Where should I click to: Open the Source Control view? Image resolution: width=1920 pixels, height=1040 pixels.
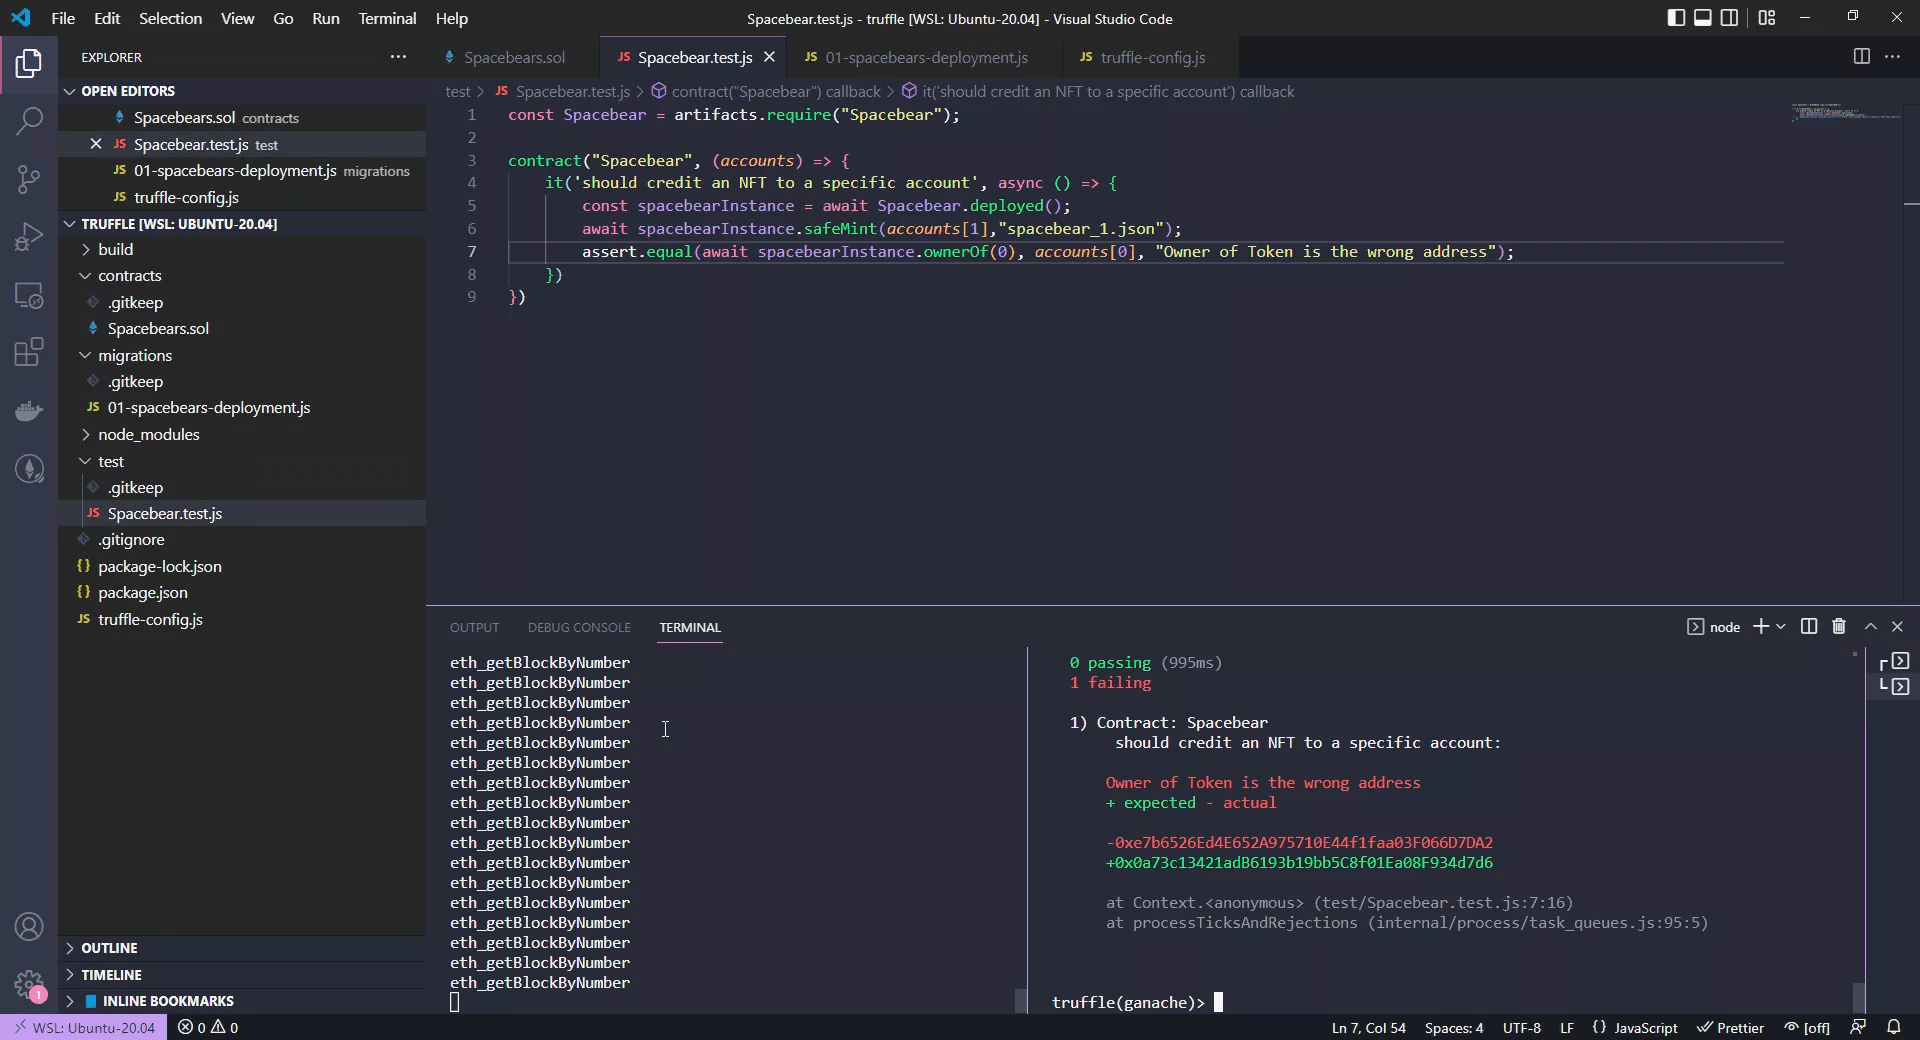coord(29,180)
